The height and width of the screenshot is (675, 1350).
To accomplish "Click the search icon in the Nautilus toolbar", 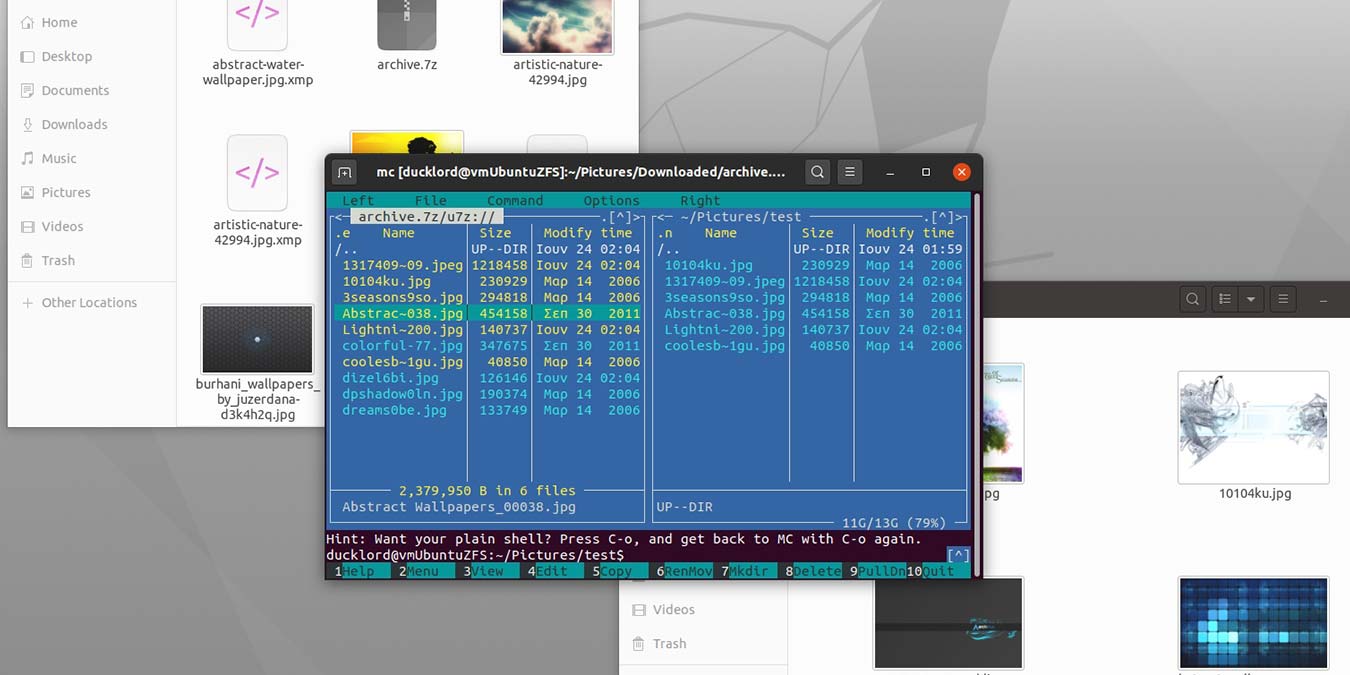I will (1192, 298).
